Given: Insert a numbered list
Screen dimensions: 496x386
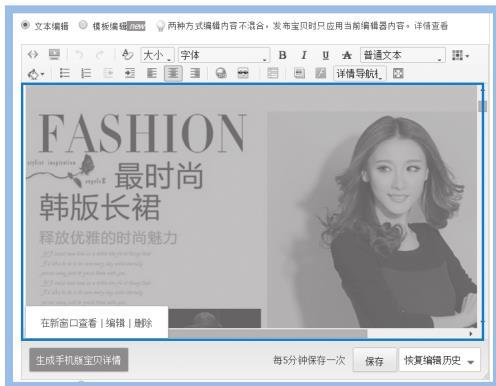Looking at the screenshot, I should click(86, 73).
